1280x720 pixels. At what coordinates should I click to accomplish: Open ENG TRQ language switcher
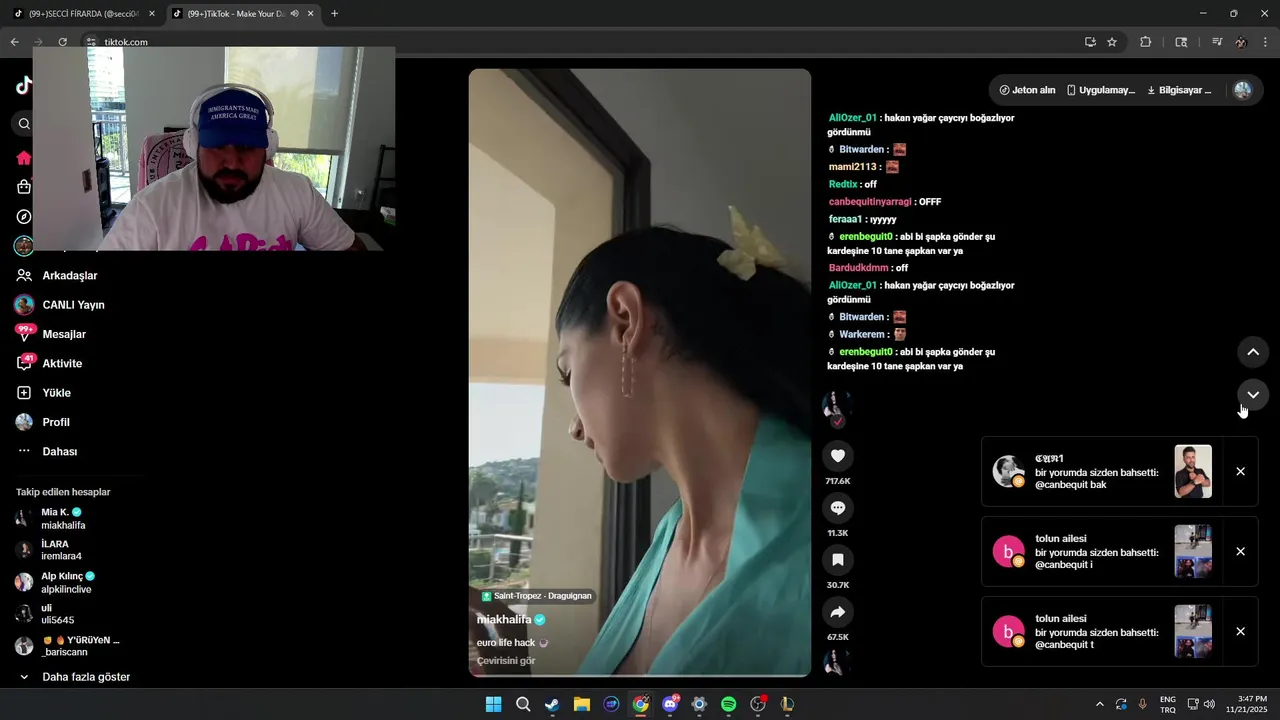[1168, 704]
